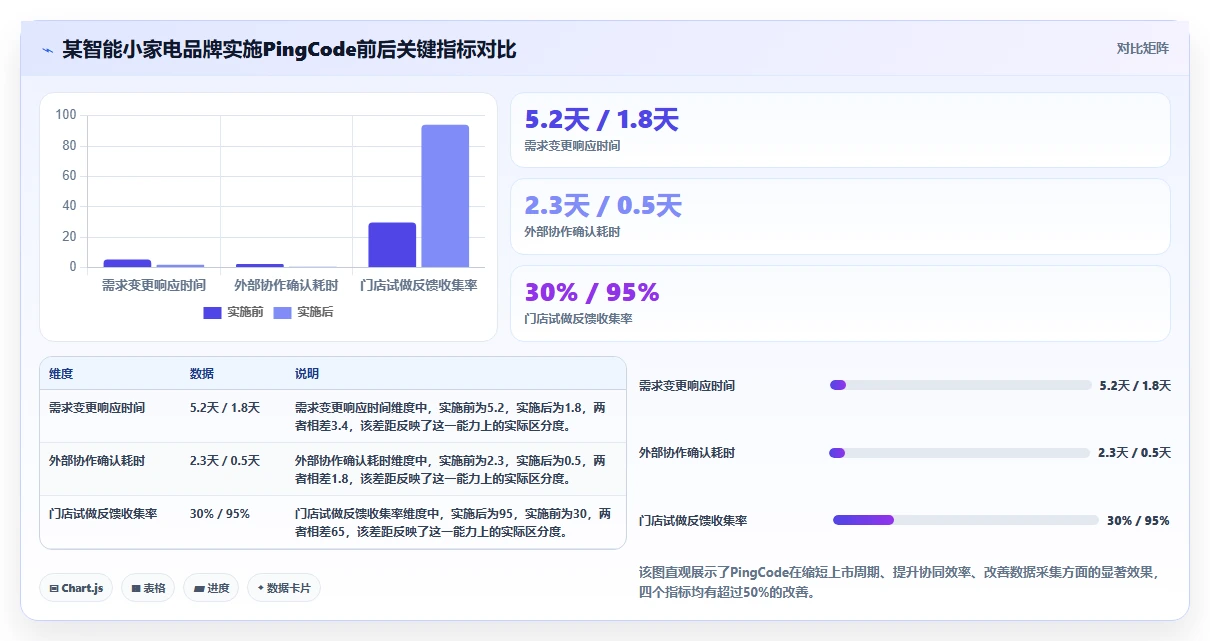Select the 2.3天 / 0.5天 metric card
The width and height of the screenshot is (1210, 641).
pyautogui.click(x=840, y=216)
